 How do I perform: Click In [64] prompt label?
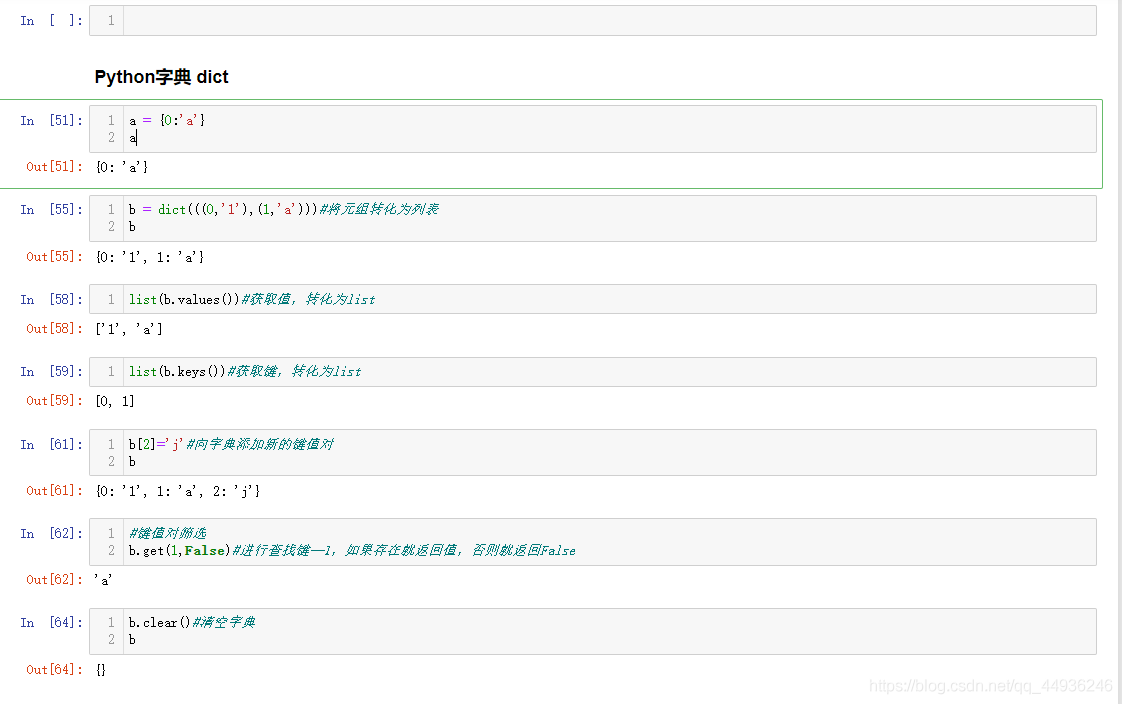pos(51,622)
